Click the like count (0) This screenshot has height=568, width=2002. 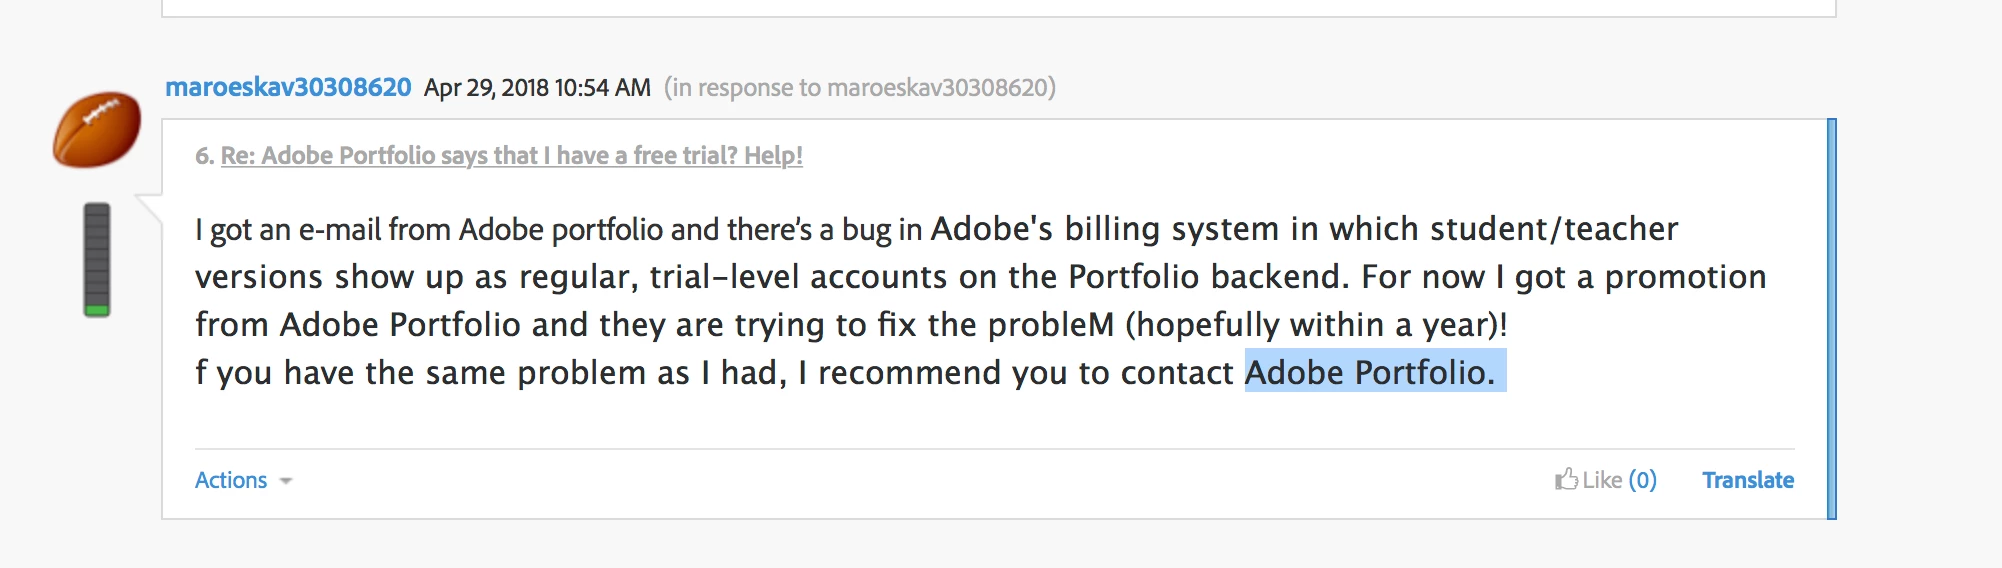1642,481
